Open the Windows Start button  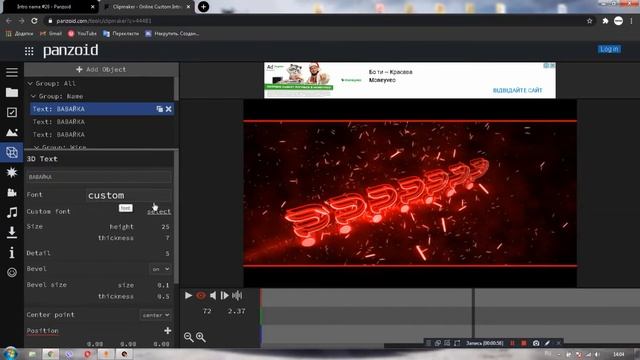(x=10, y=353)
